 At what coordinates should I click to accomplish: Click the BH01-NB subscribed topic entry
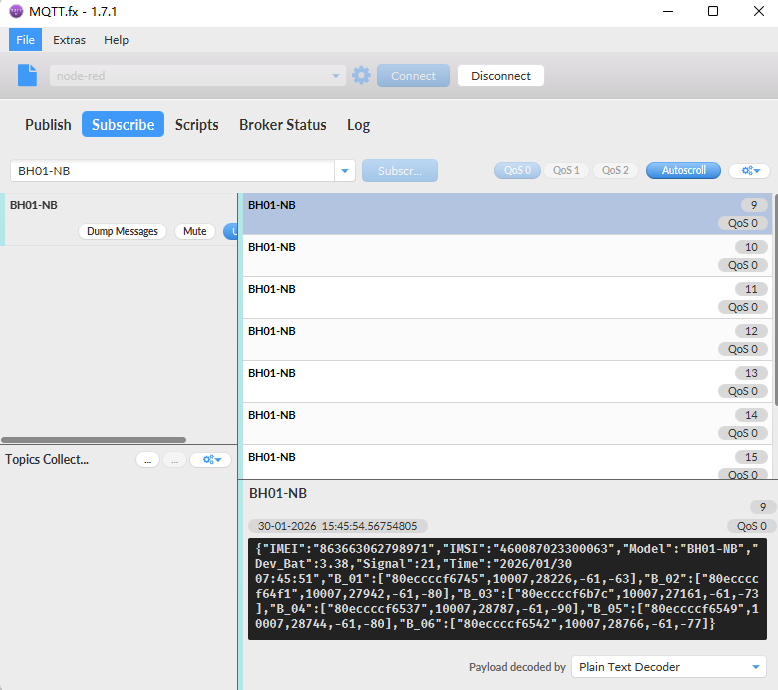(x=119, y=219)
